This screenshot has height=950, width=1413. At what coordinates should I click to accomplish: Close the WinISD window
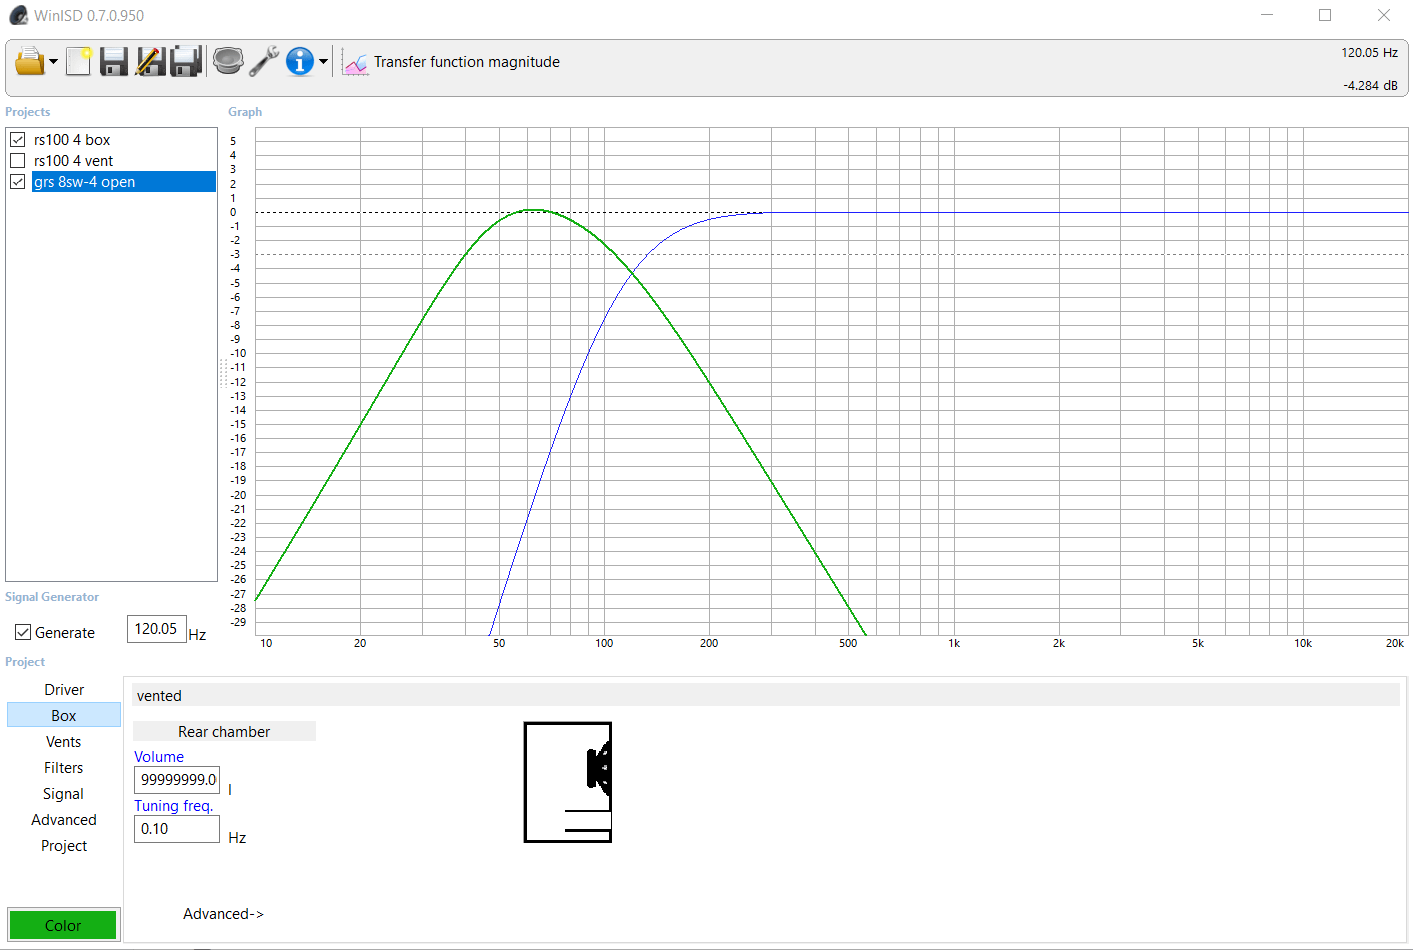pos(1384,15)
